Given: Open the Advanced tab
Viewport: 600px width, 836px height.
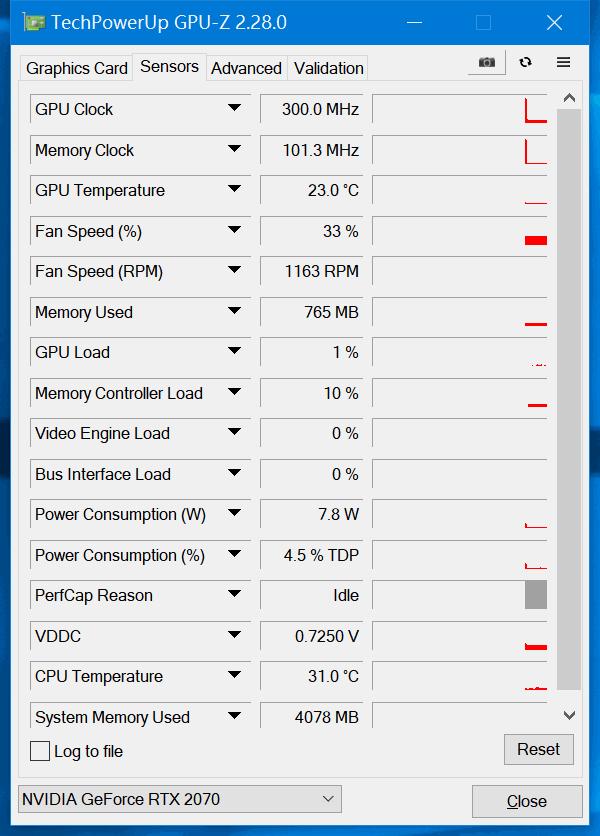Looking at the screenshot, I should [x=246, y=68].
